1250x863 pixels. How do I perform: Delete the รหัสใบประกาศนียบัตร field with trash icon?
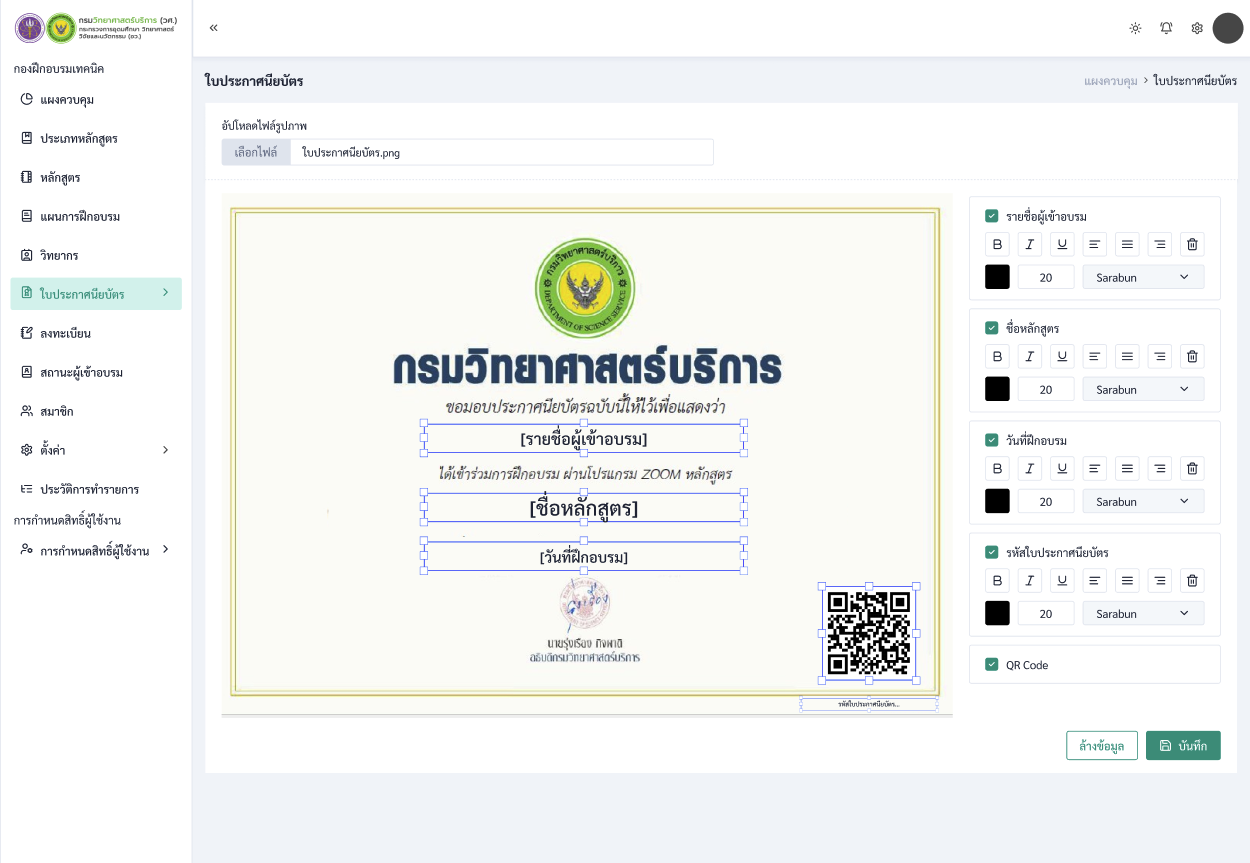1191,580
